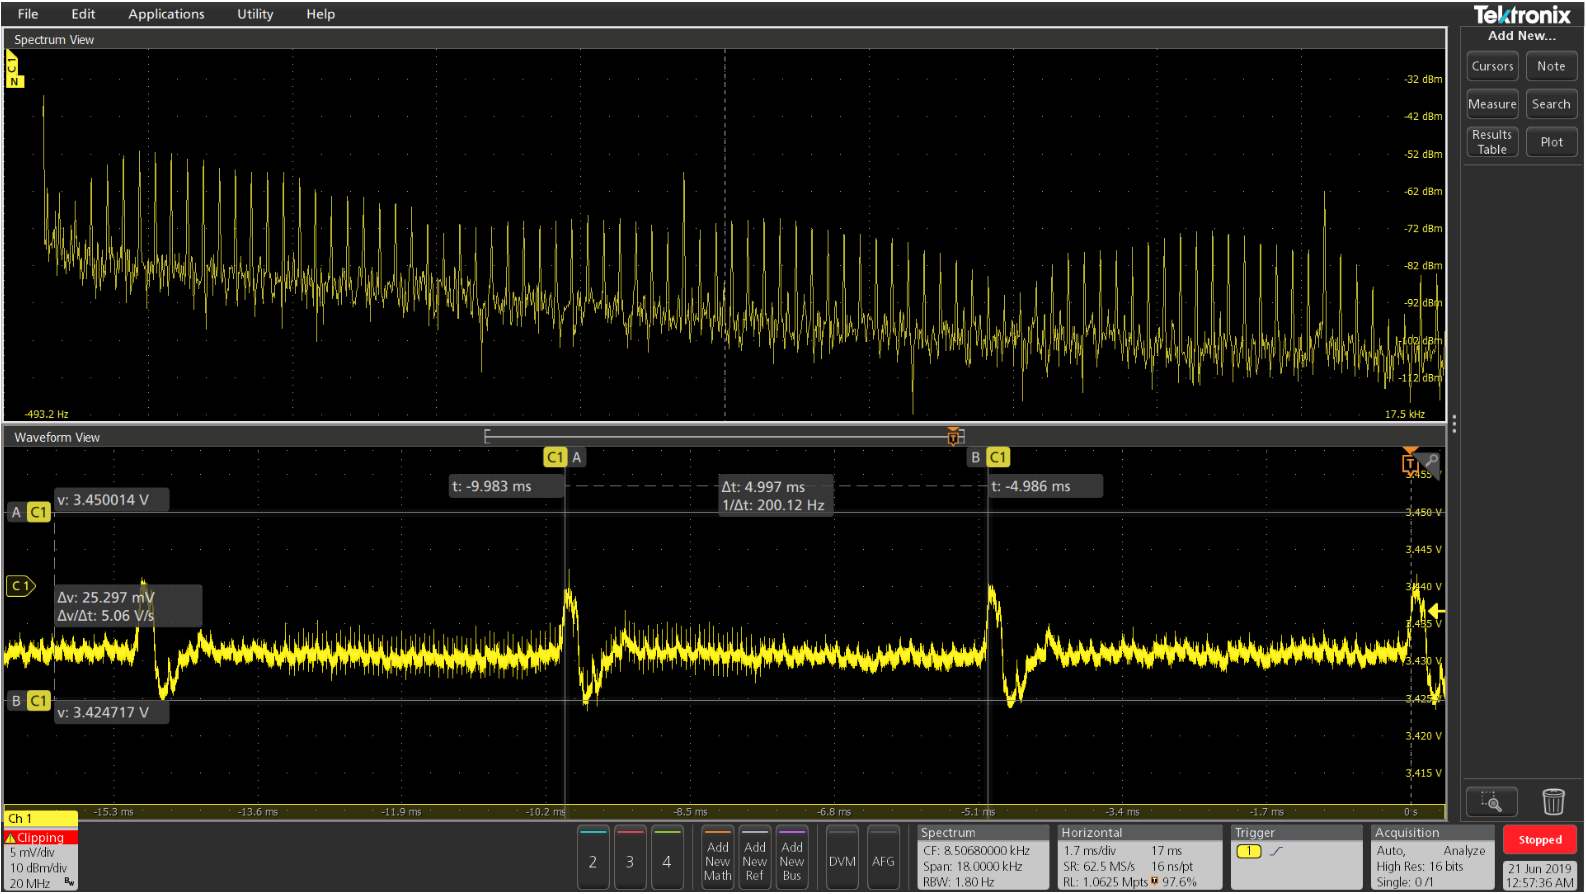
Task: Click the zoom box magnifier icon
Action: [1491, 802]
